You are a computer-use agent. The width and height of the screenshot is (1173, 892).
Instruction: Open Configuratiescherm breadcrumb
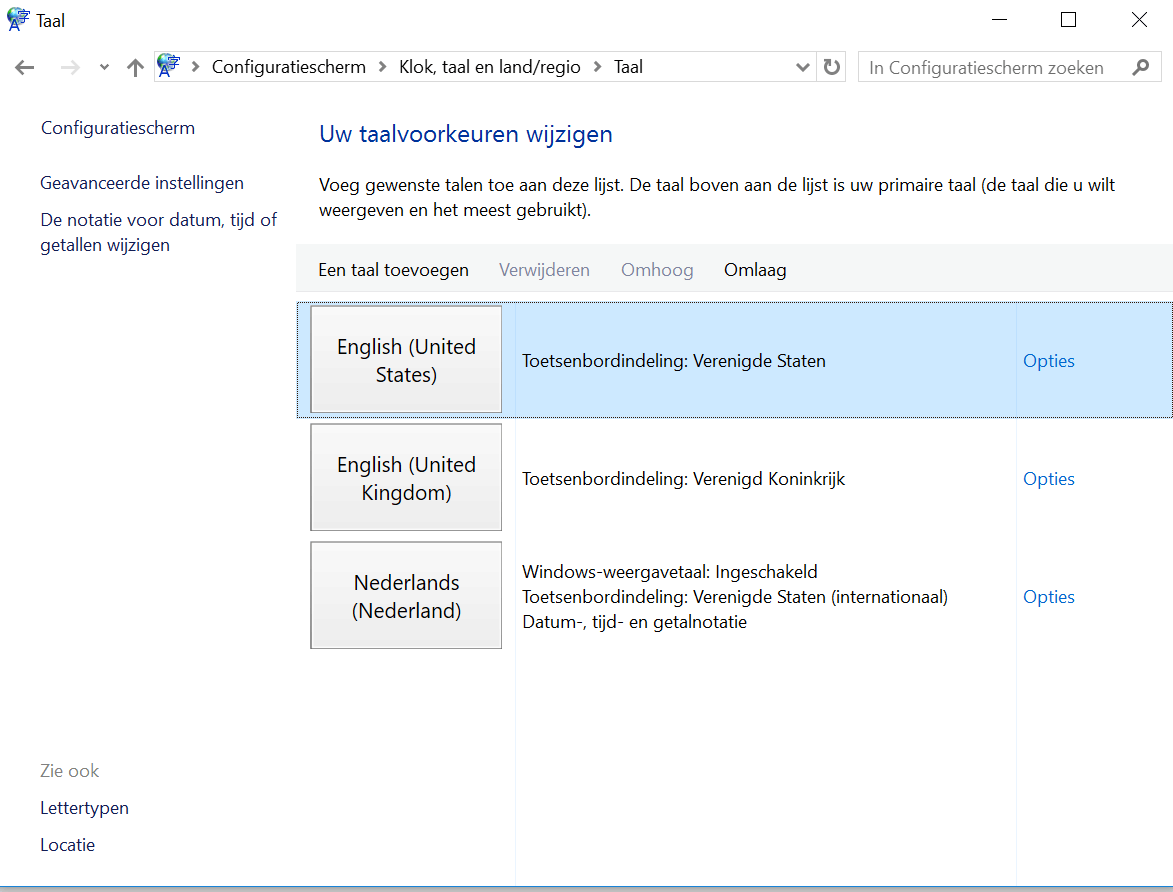click(x=289, y=67)
